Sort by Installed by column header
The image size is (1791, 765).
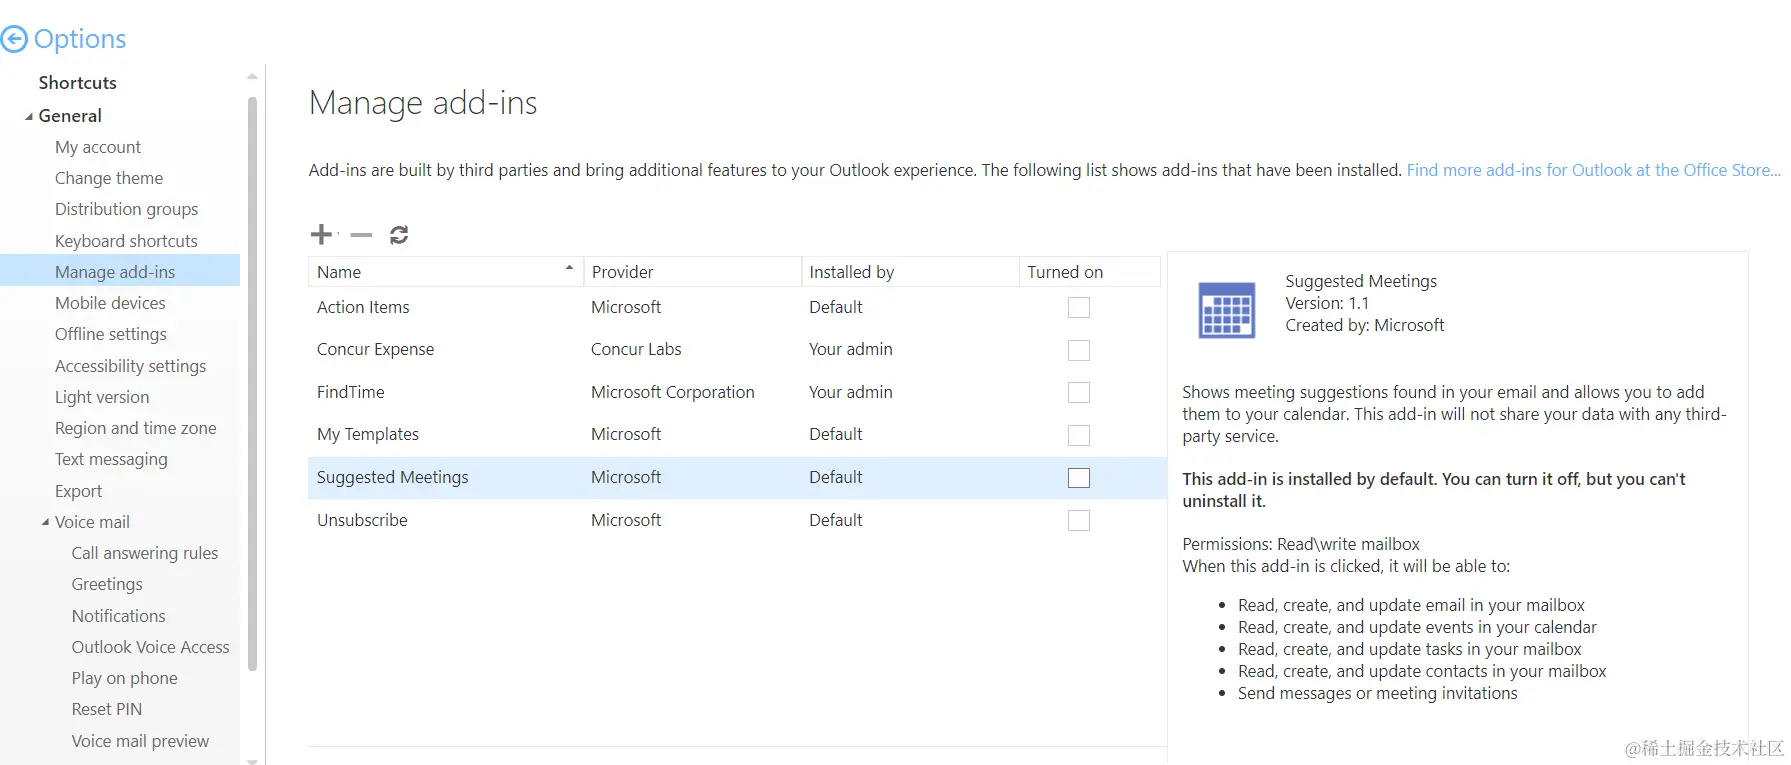[x=910, y=272]
